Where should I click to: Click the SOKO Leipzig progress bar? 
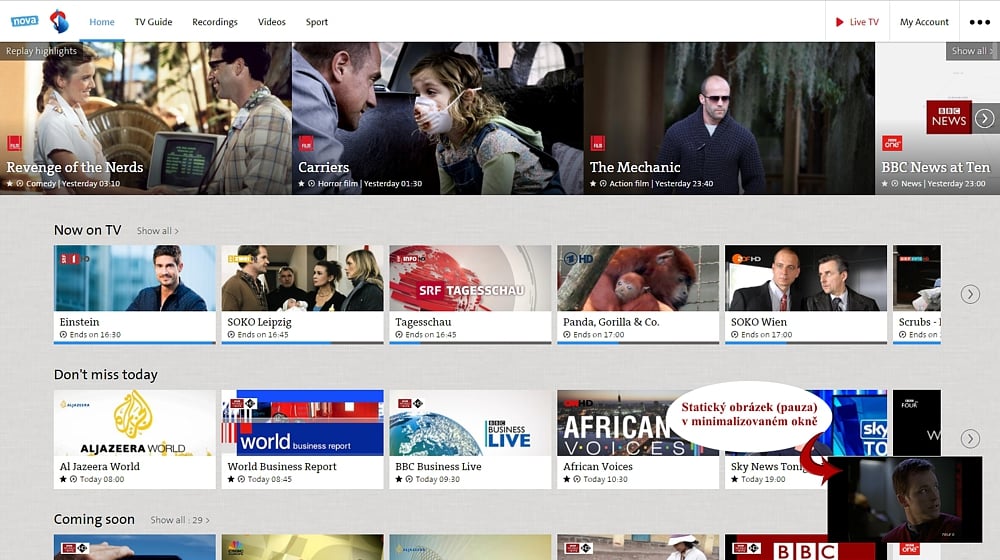point(302,343)
